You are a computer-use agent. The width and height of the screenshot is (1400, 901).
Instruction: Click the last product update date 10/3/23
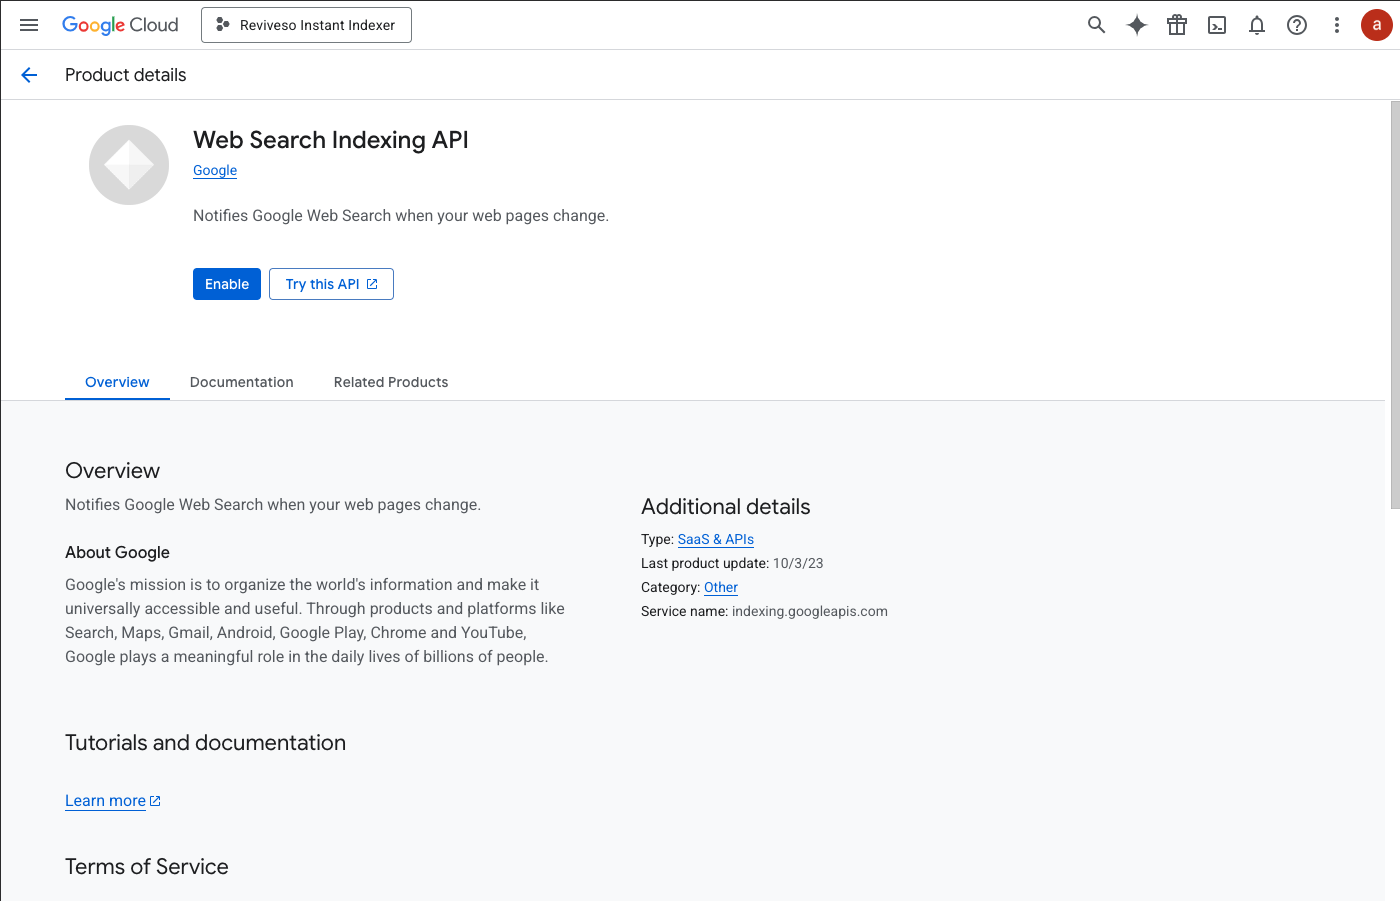(x=798, y=563)
